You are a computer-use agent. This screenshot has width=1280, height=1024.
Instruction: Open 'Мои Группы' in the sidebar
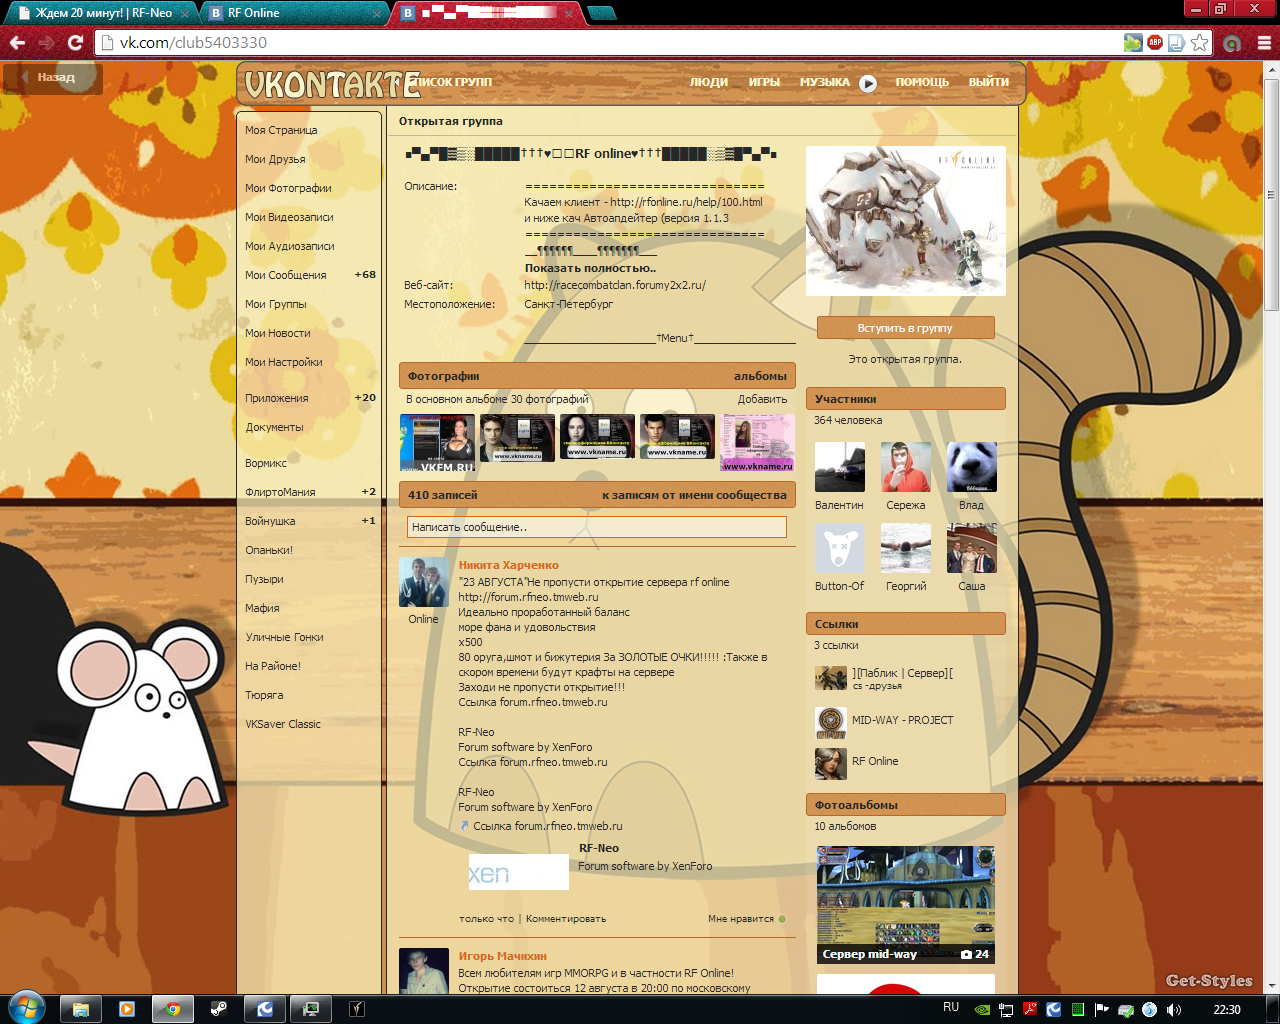pos(276,304)
